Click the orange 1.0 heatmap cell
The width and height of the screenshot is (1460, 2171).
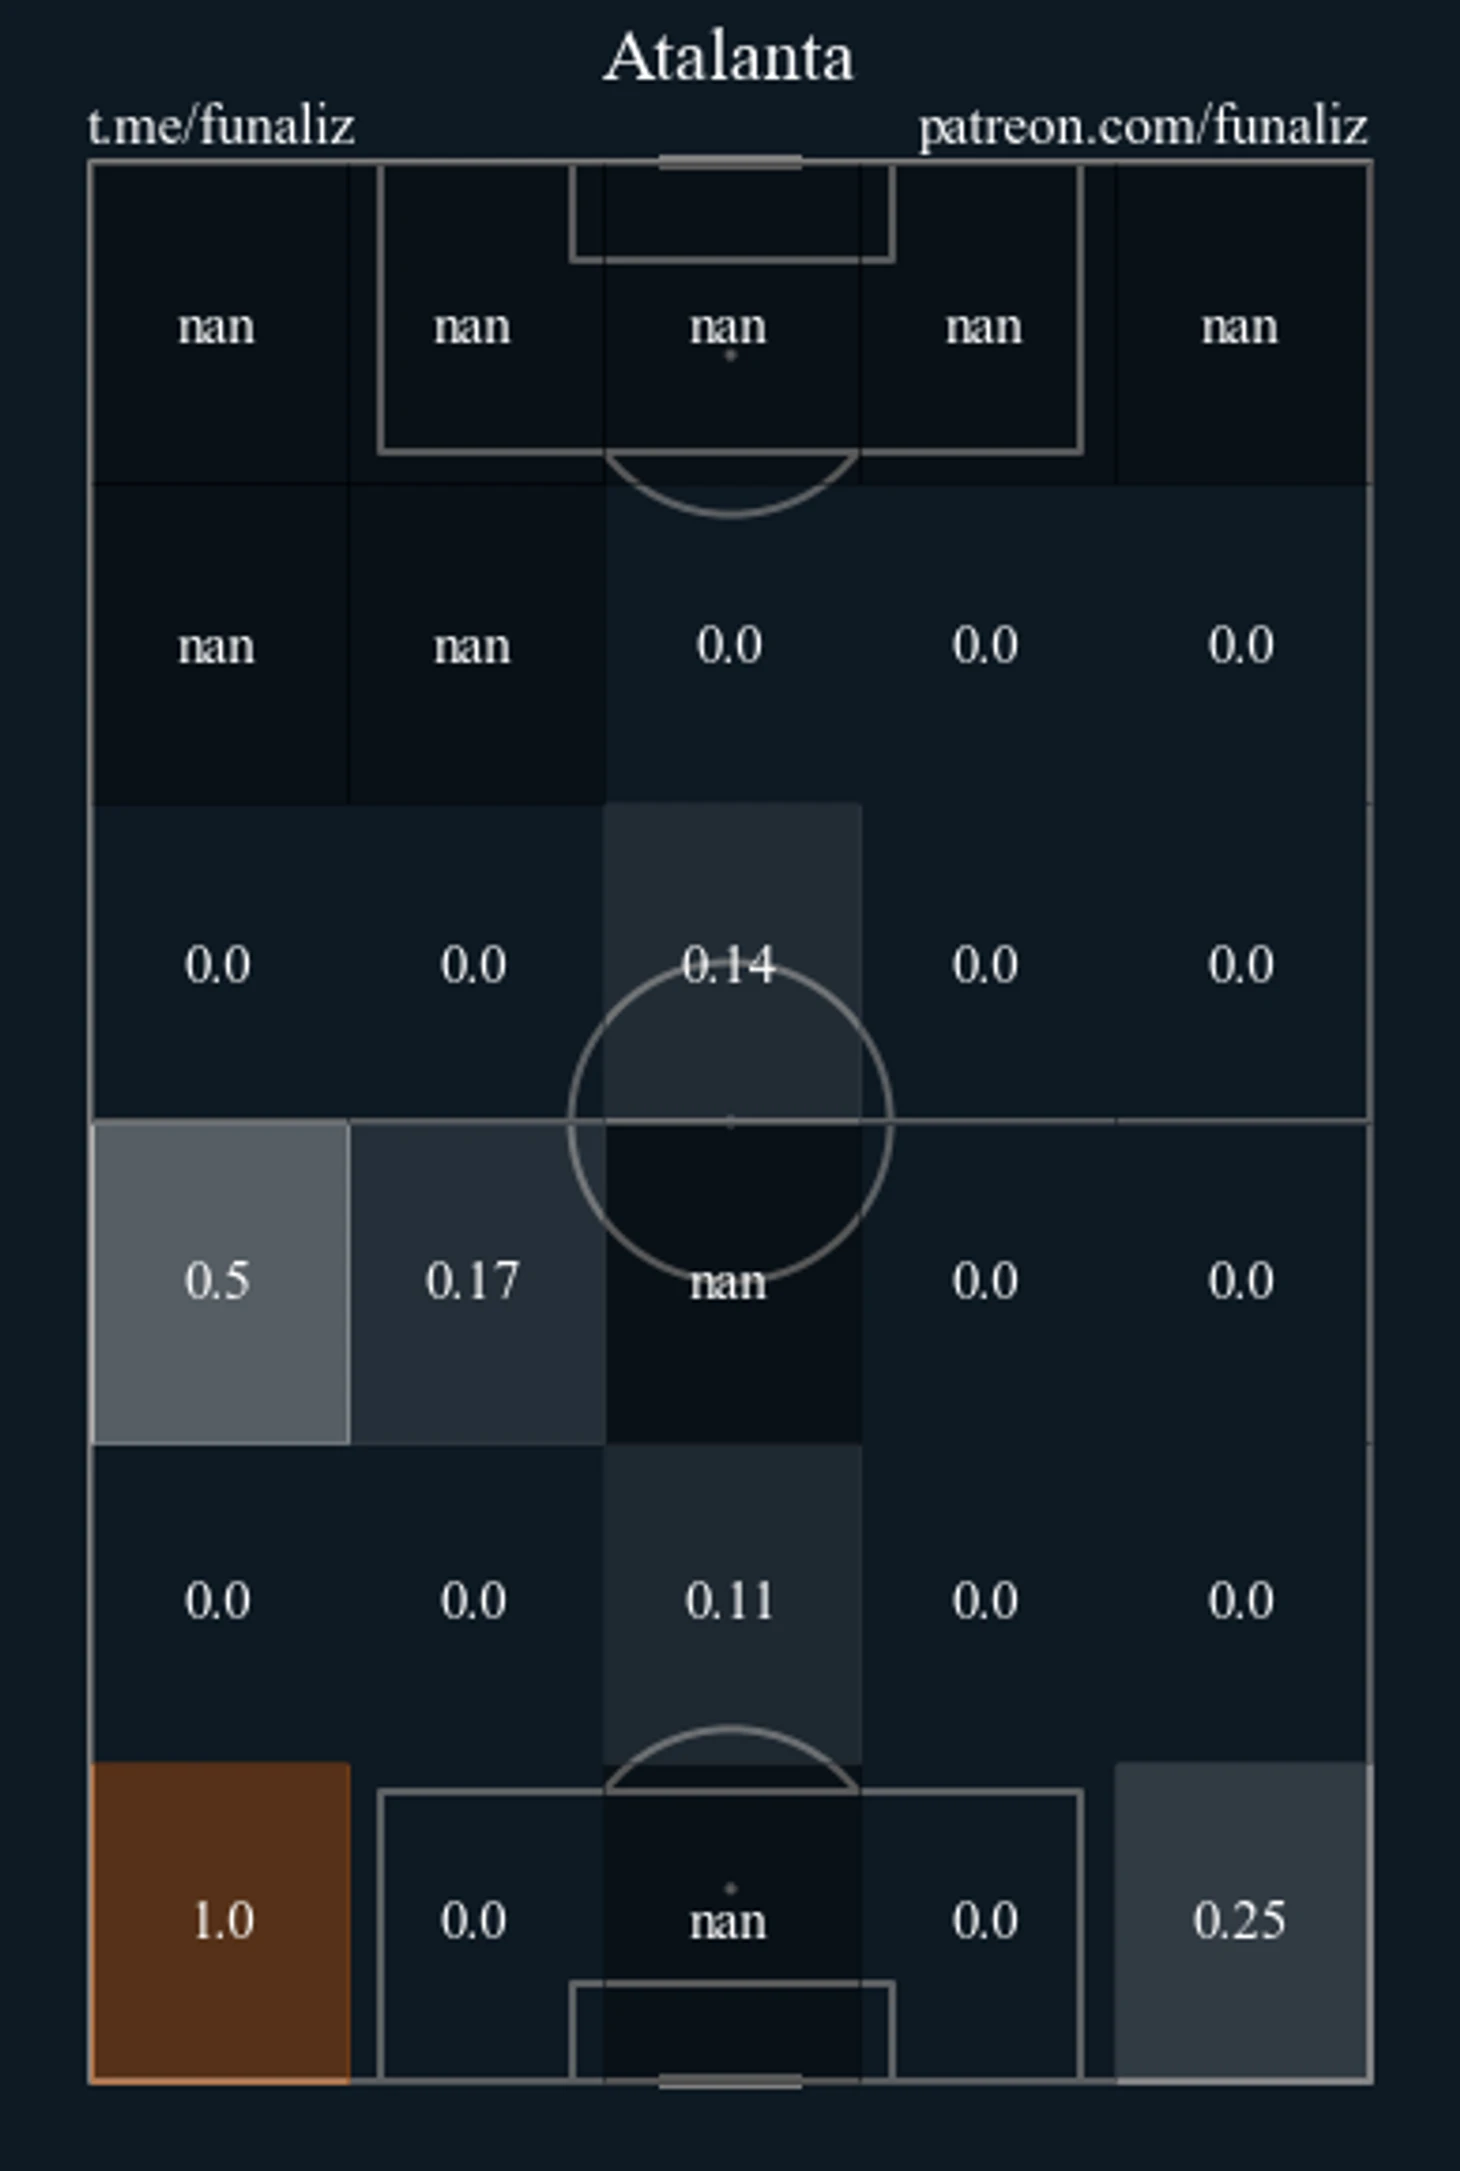(220, 1922)
